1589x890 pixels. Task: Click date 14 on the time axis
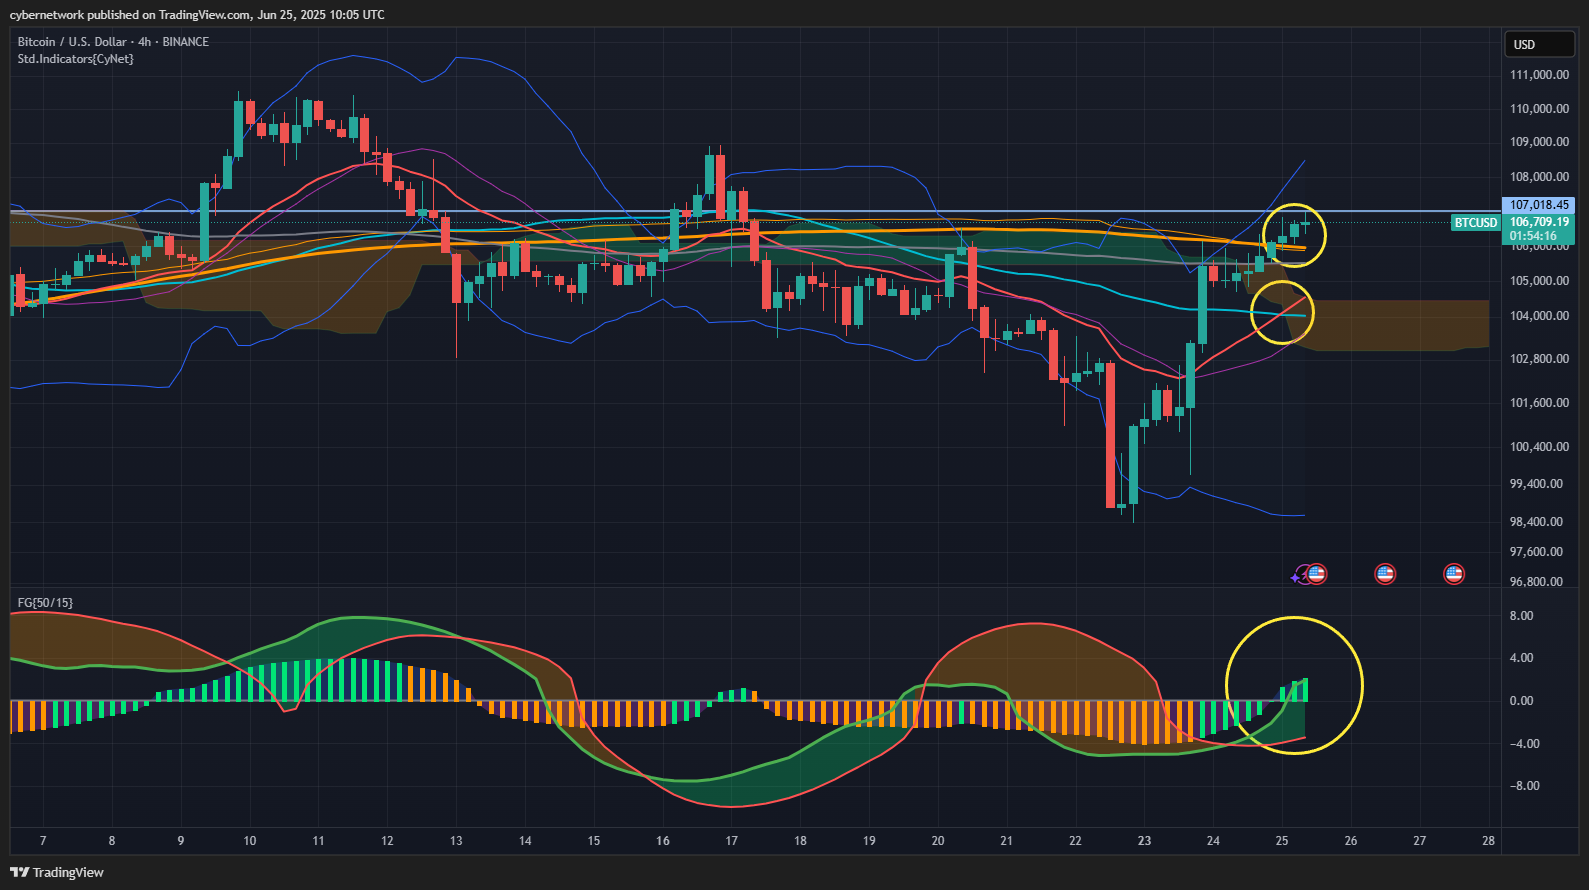point(525,841)
